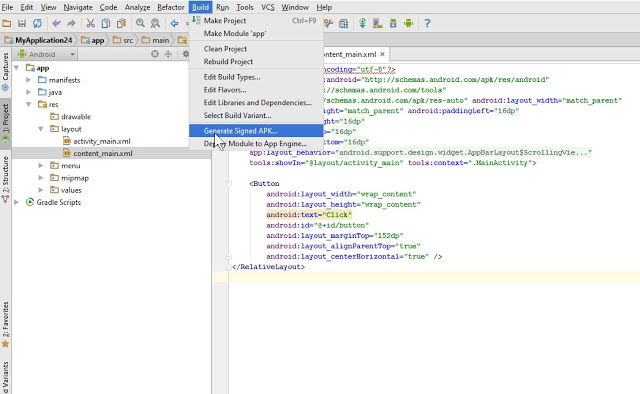Open the VCS menu

click(268, 7)
